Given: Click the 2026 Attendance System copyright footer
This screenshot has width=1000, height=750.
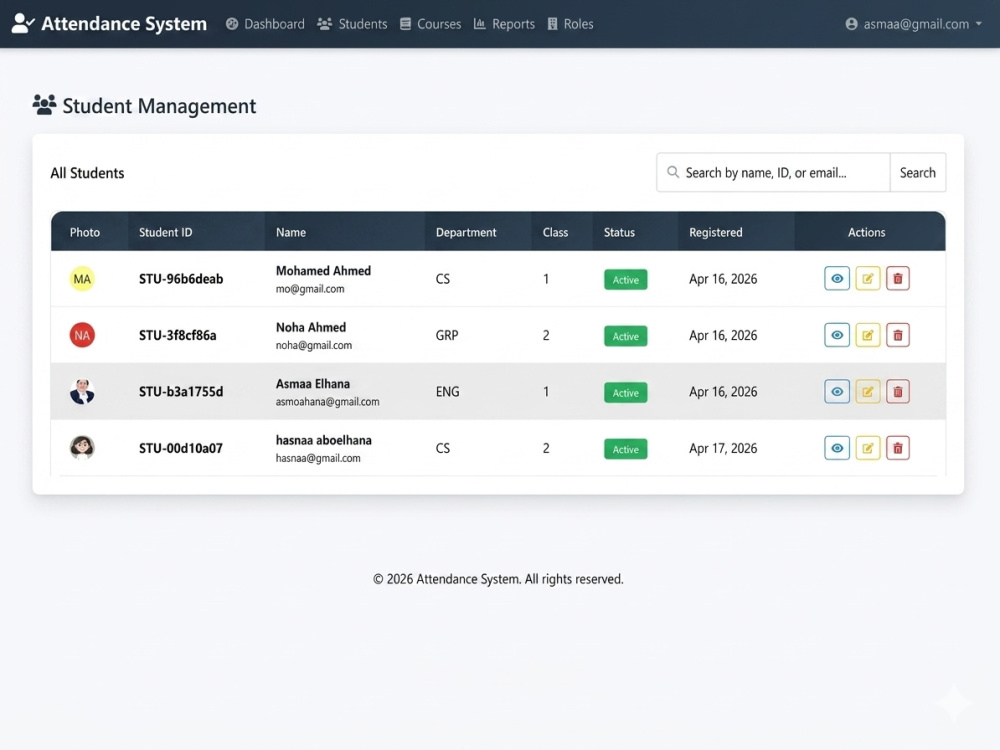Looking at the screenshot, I should click(x=498, y=579).
